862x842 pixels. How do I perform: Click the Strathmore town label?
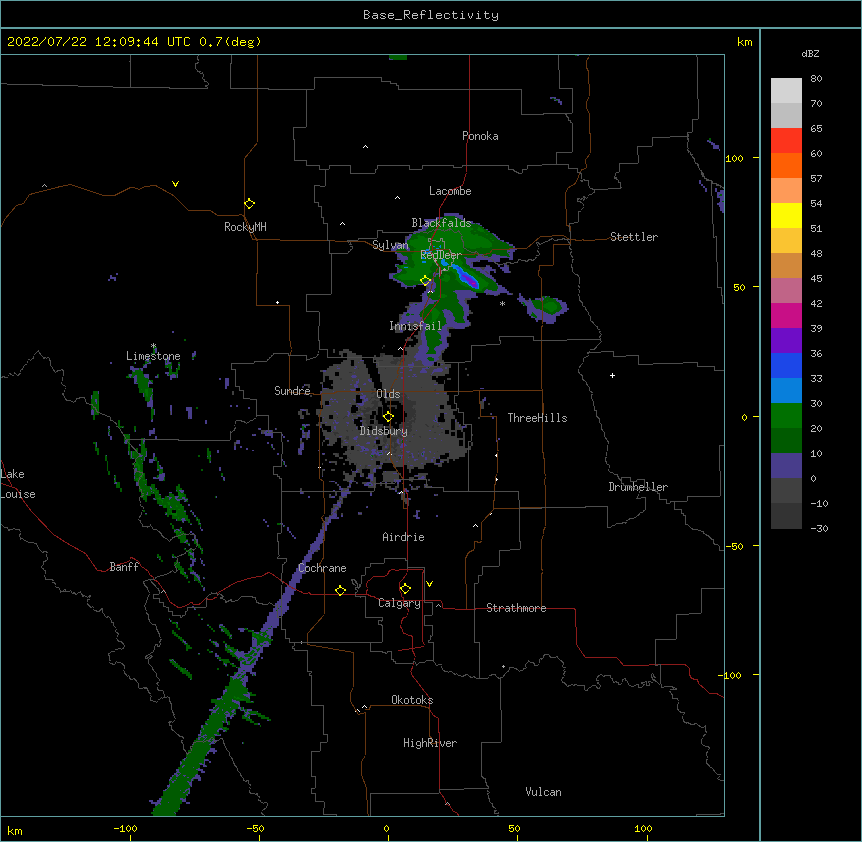pyautogui.click(x=516, y=608)
